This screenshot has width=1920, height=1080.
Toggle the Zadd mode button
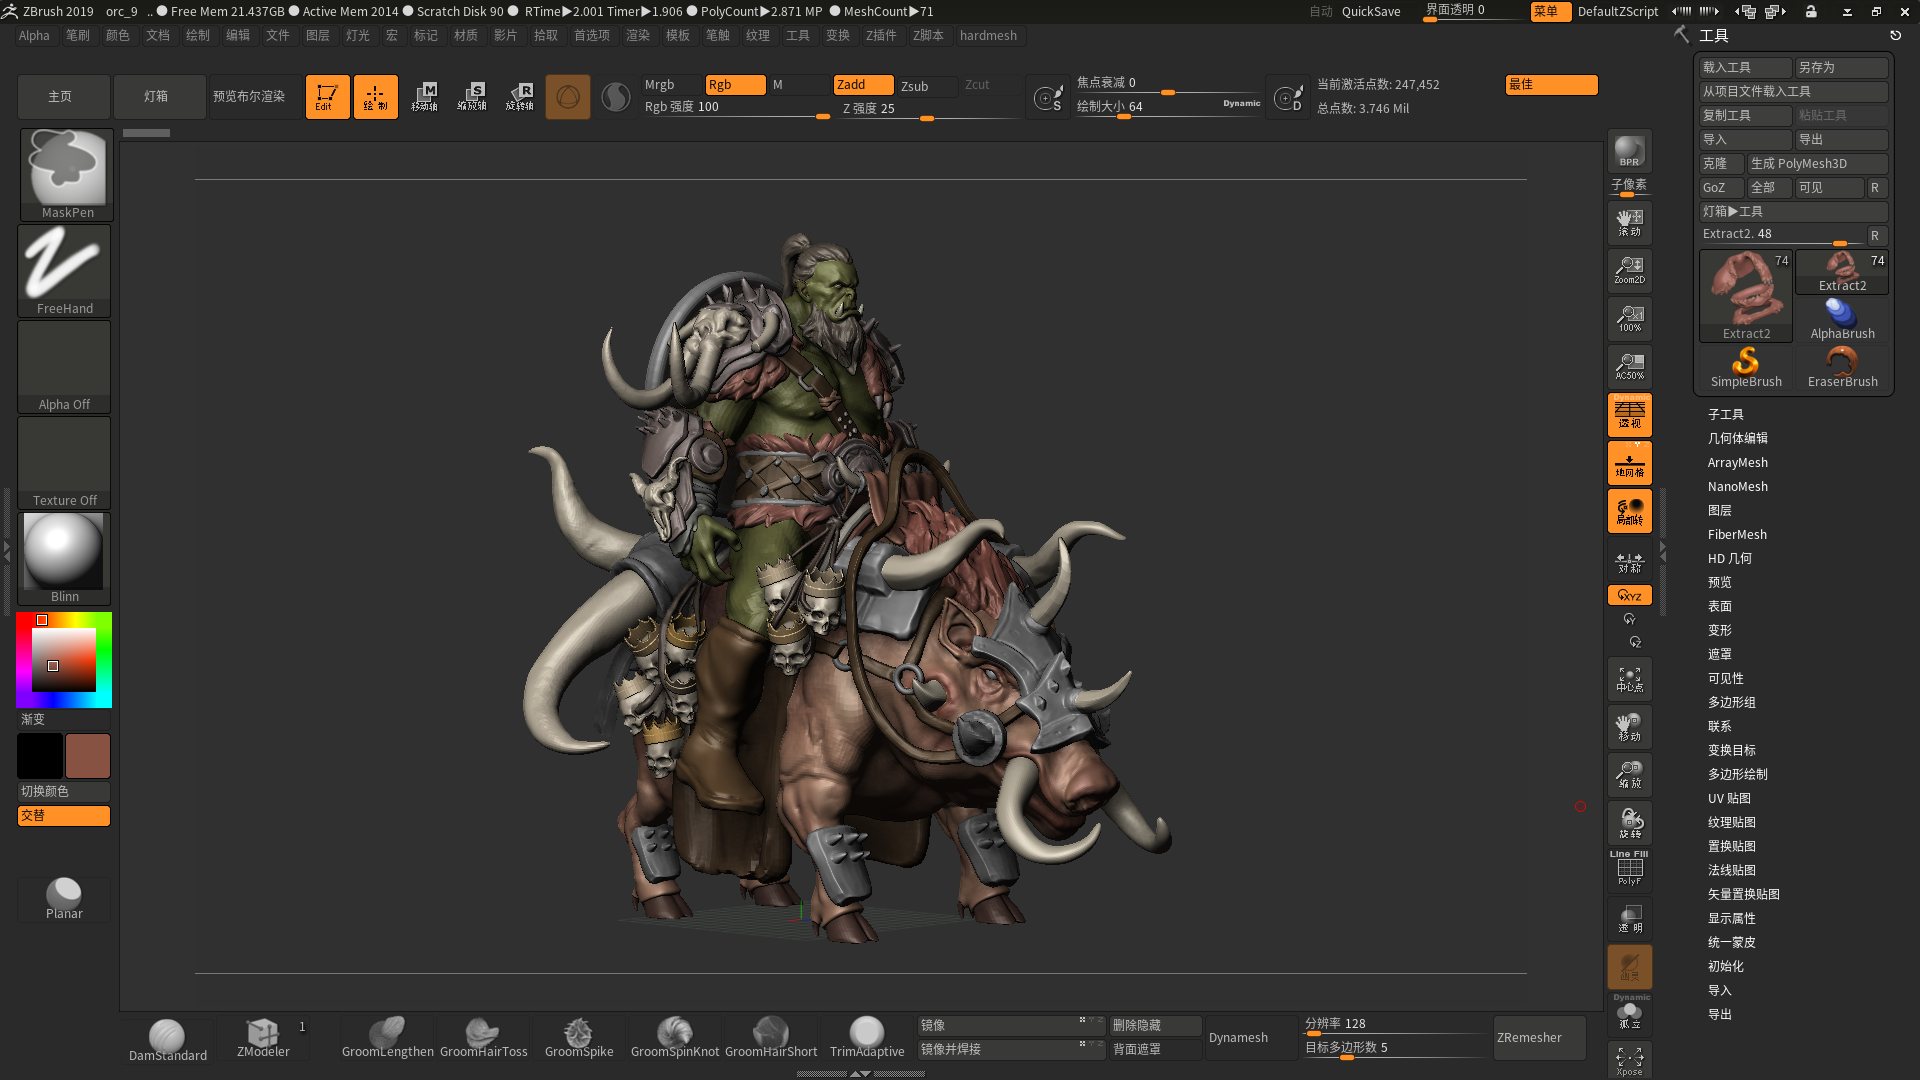click(x=862, y=85)
